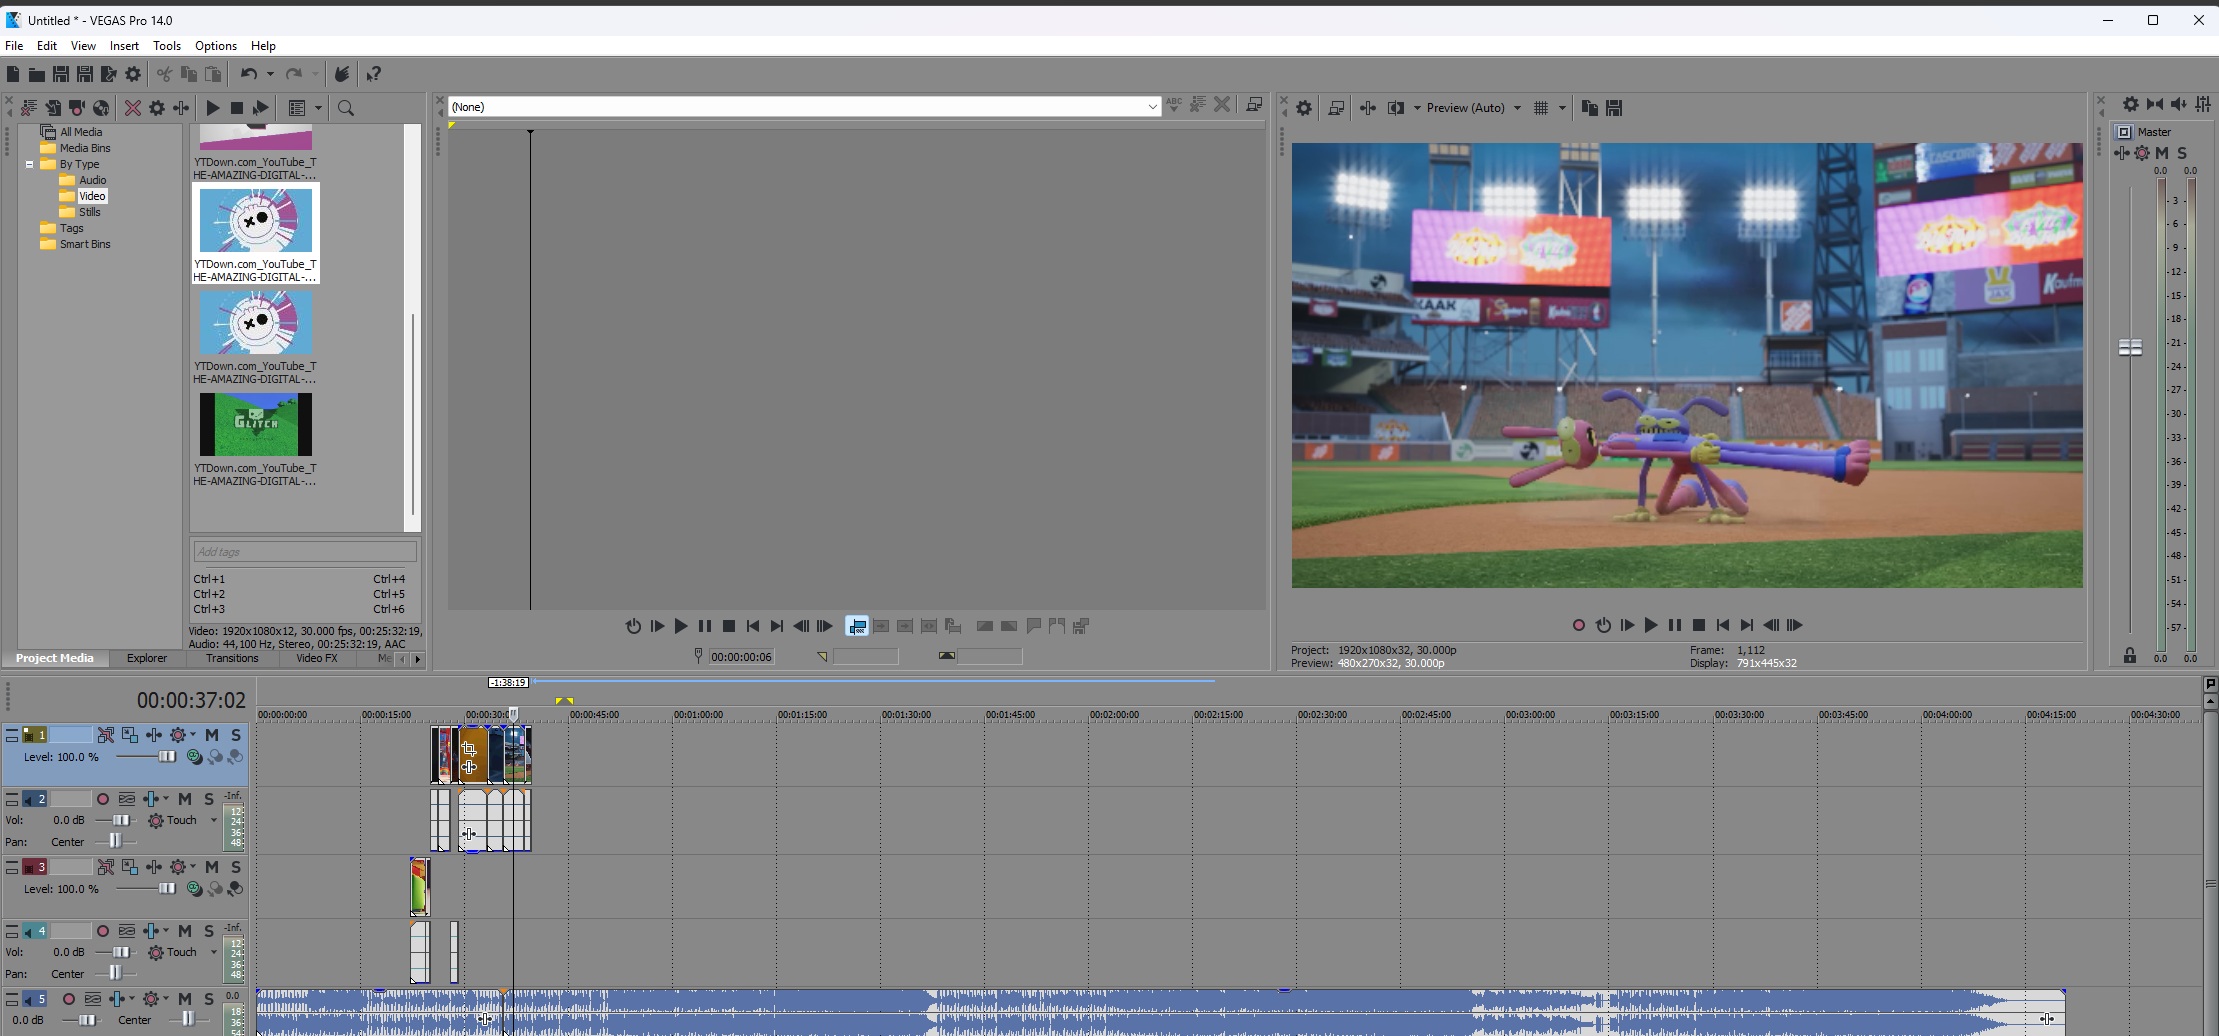Click the Video Output FX icon in preview
Viewport: 2219px width, 1036px height.
1368,108
